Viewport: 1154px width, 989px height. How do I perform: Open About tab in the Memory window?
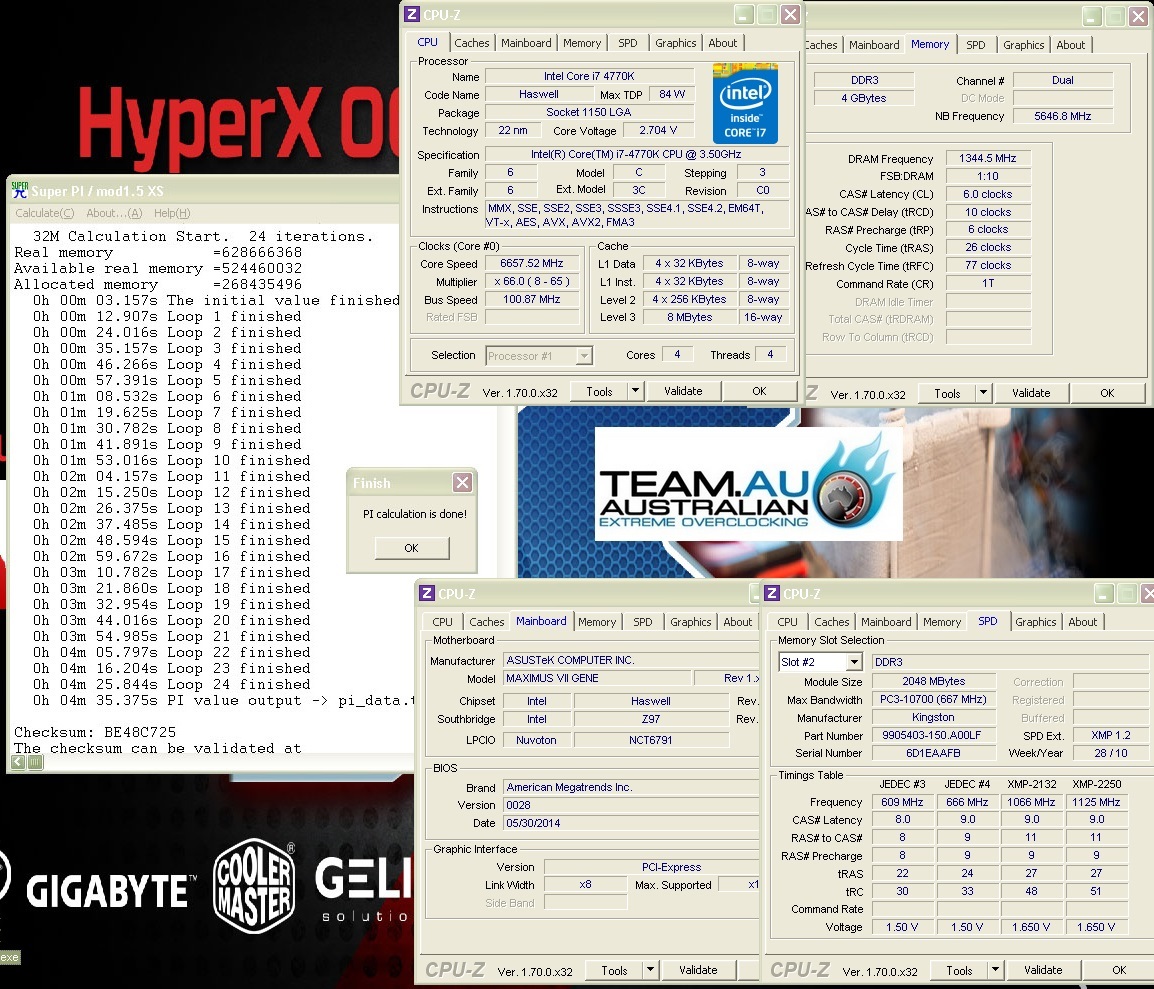point(1071,45)
